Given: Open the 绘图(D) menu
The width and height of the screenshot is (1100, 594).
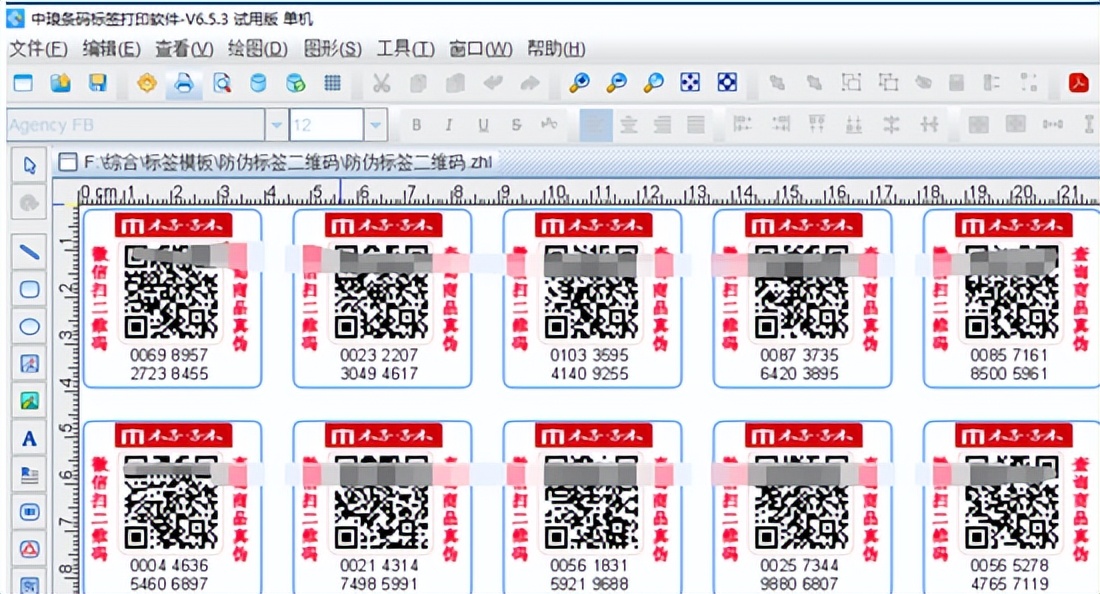Looking at the screenshot, I should tap(258, 49).
